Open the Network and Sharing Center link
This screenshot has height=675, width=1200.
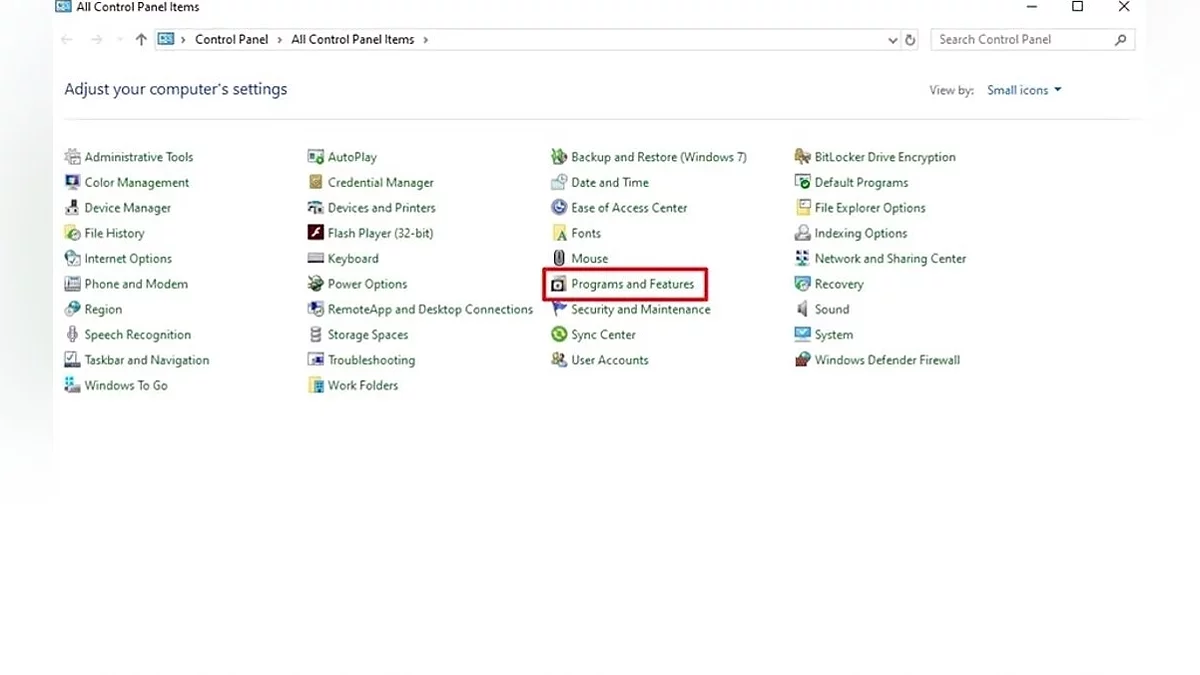(x=890, y=259)
